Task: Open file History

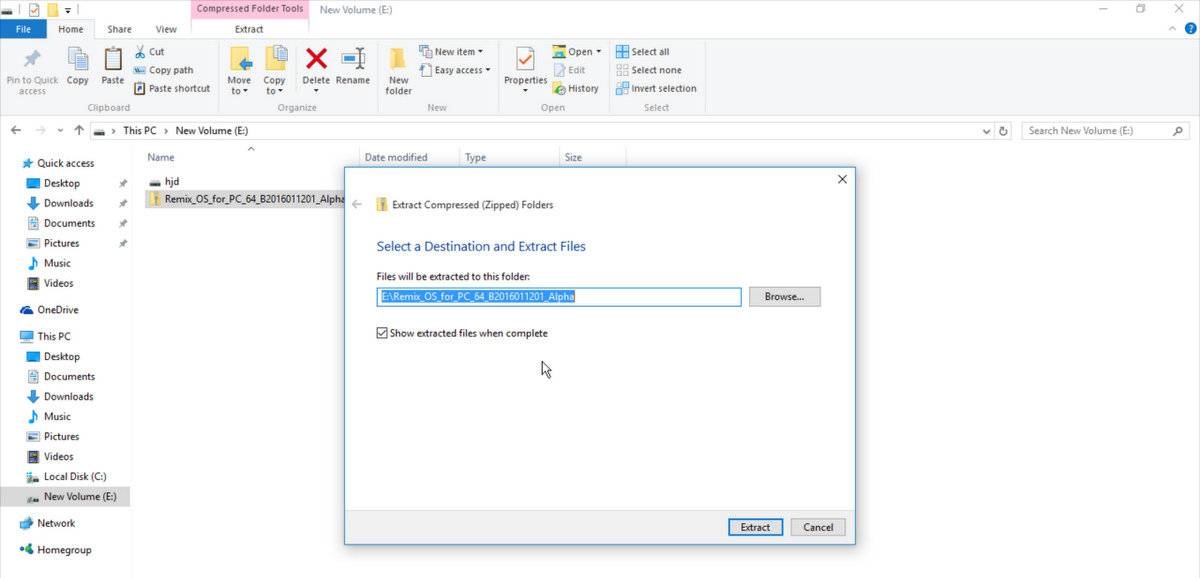Action: click(575, 88)
